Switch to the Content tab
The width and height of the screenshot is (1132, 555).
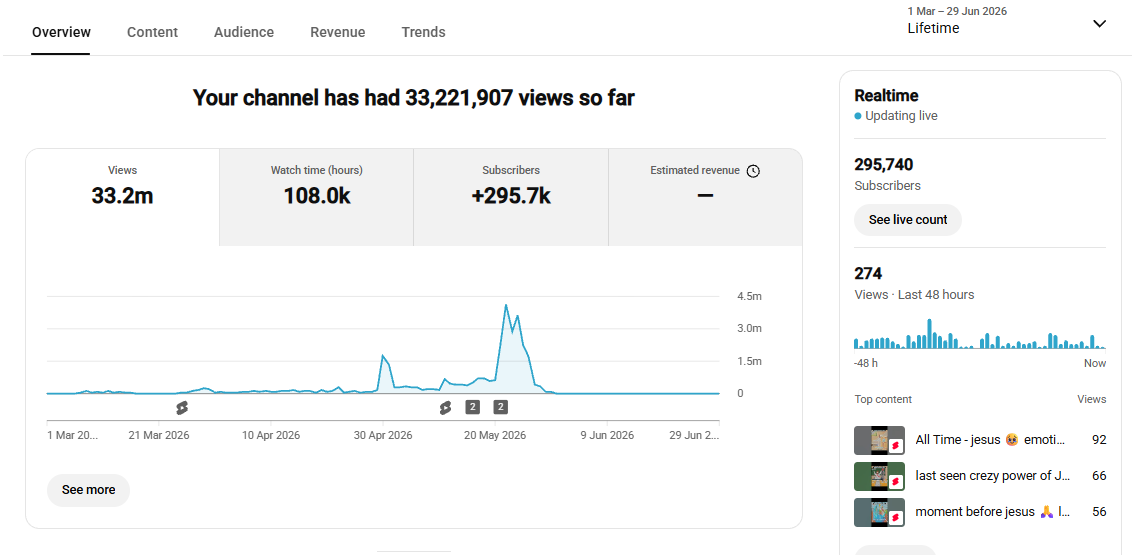click(x=152, y=32)
